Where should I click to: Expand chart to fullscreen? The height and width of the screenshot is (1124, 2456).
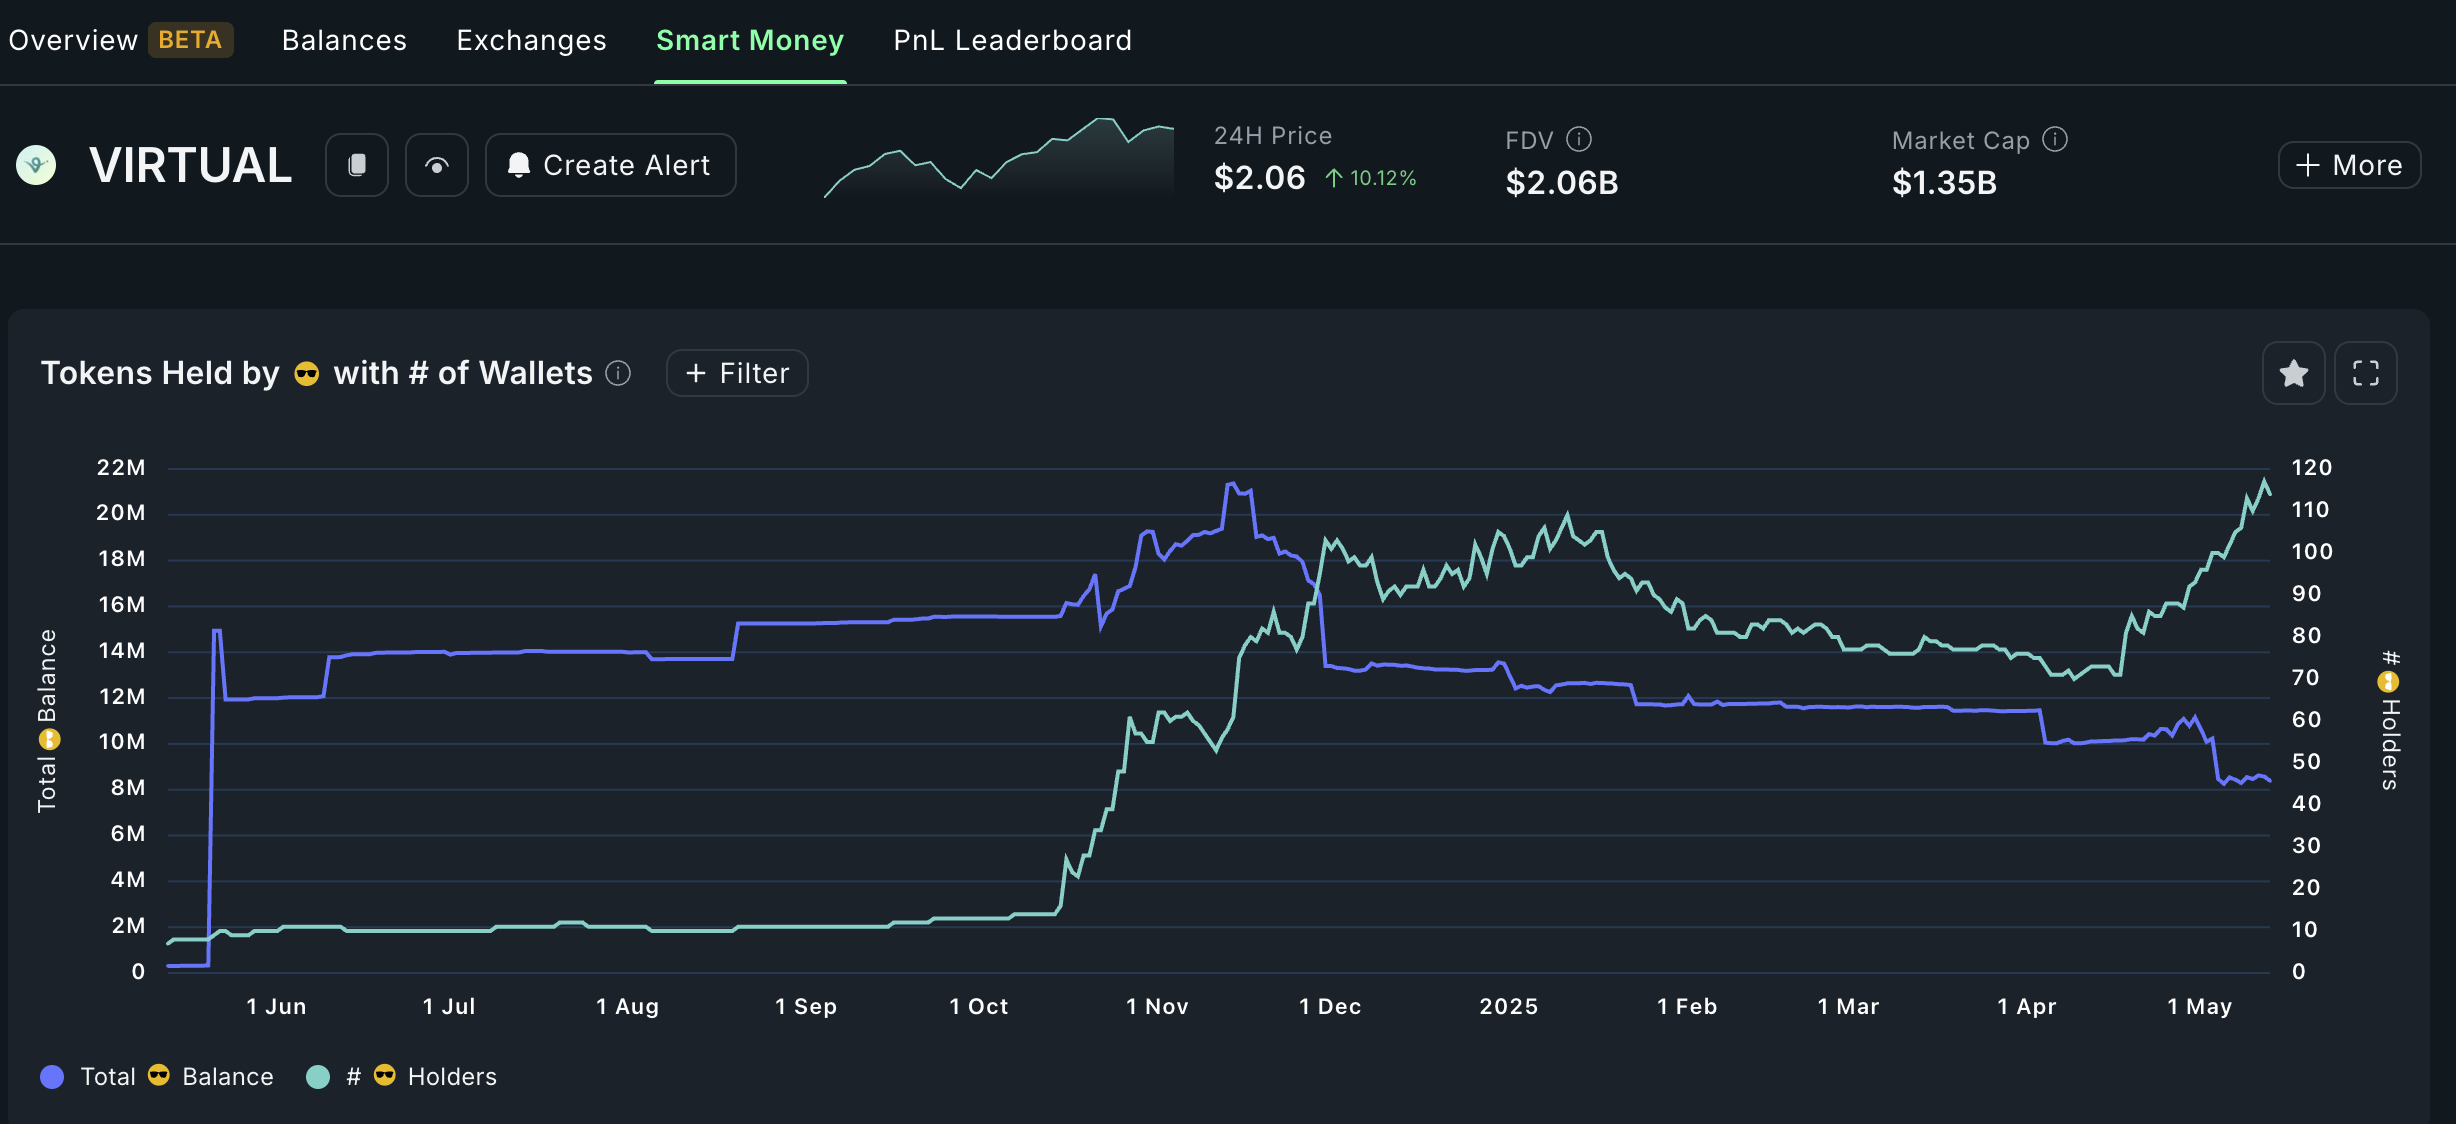(x=2365, y=373)
